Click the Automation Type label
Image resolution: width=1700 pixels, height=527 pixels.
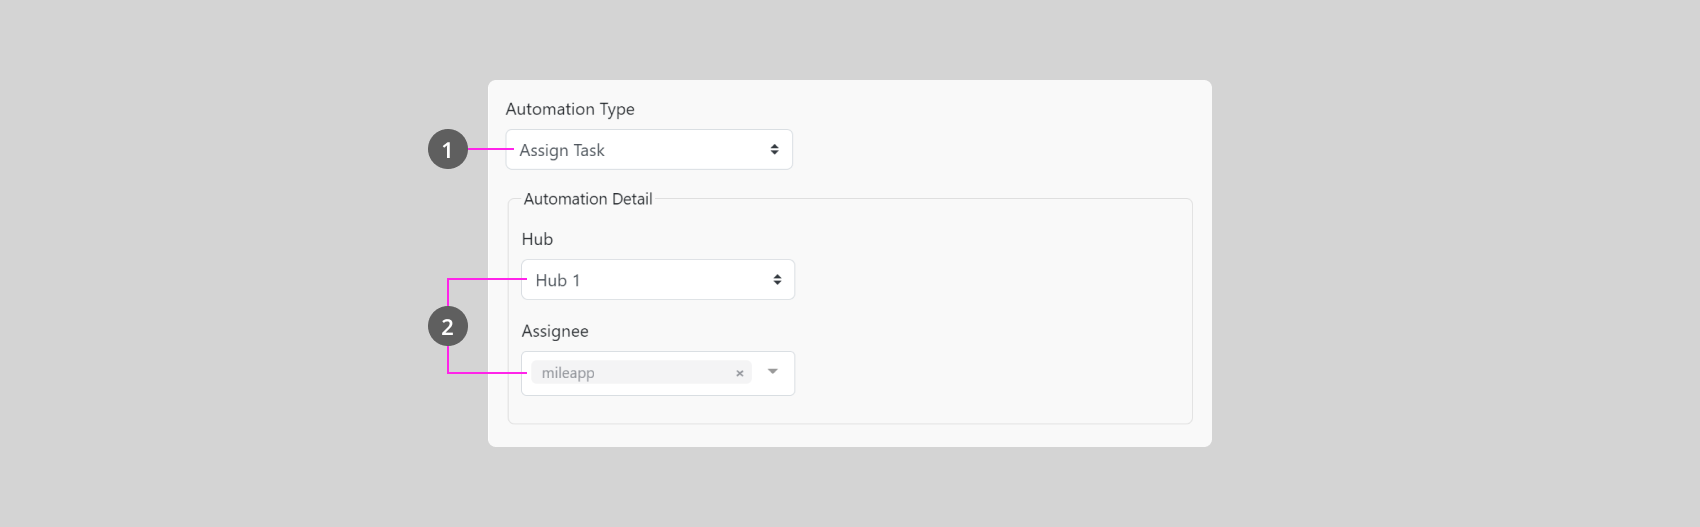[x=570, y=109]
